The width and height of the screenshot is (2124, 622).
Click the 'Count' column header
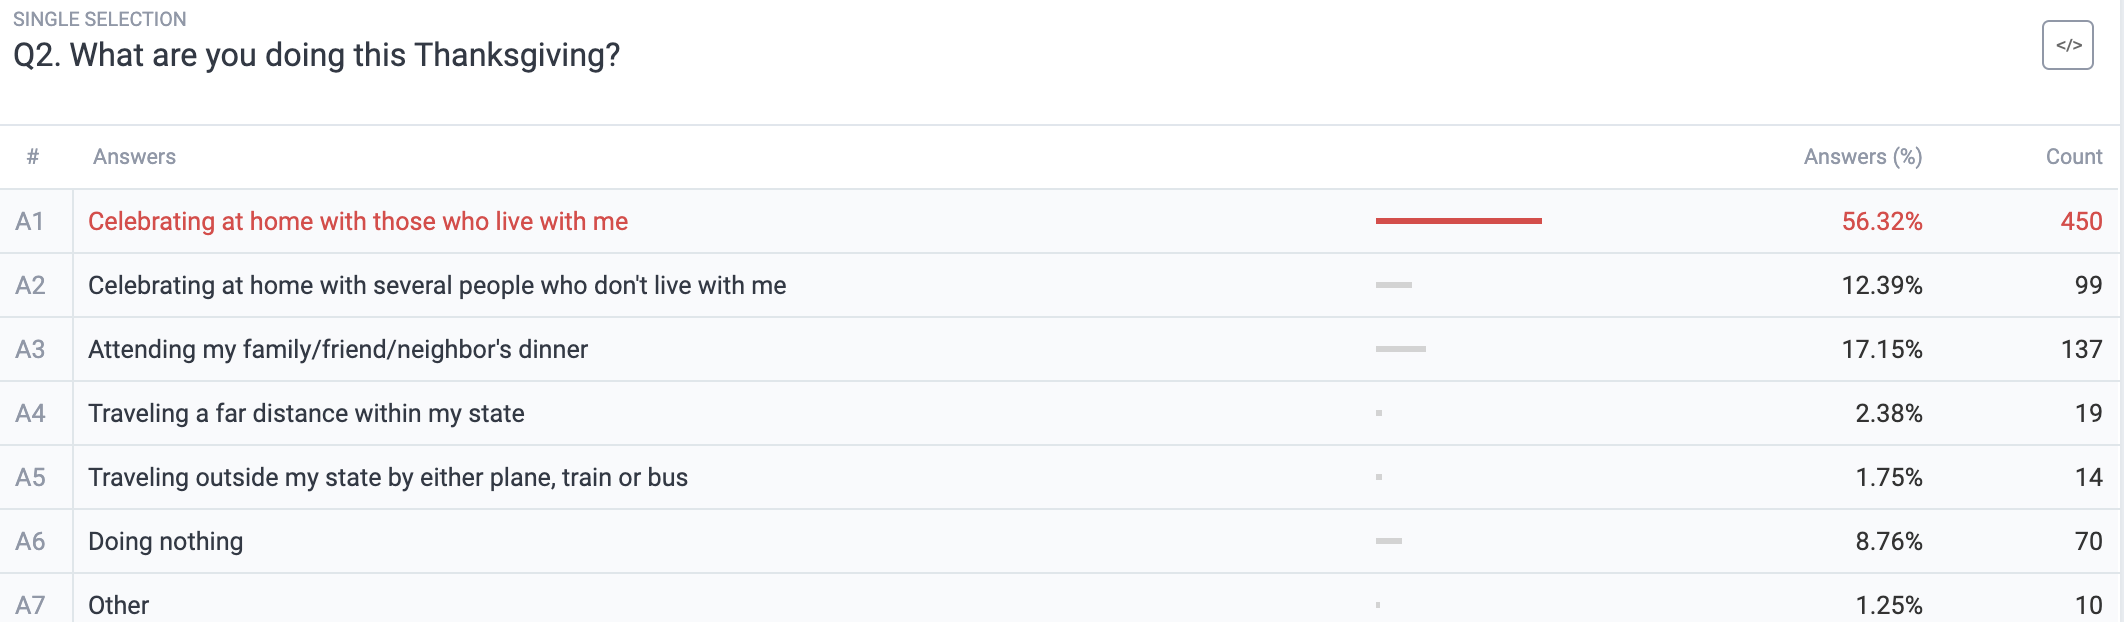pyautogui.click(x=2073, y=157)
